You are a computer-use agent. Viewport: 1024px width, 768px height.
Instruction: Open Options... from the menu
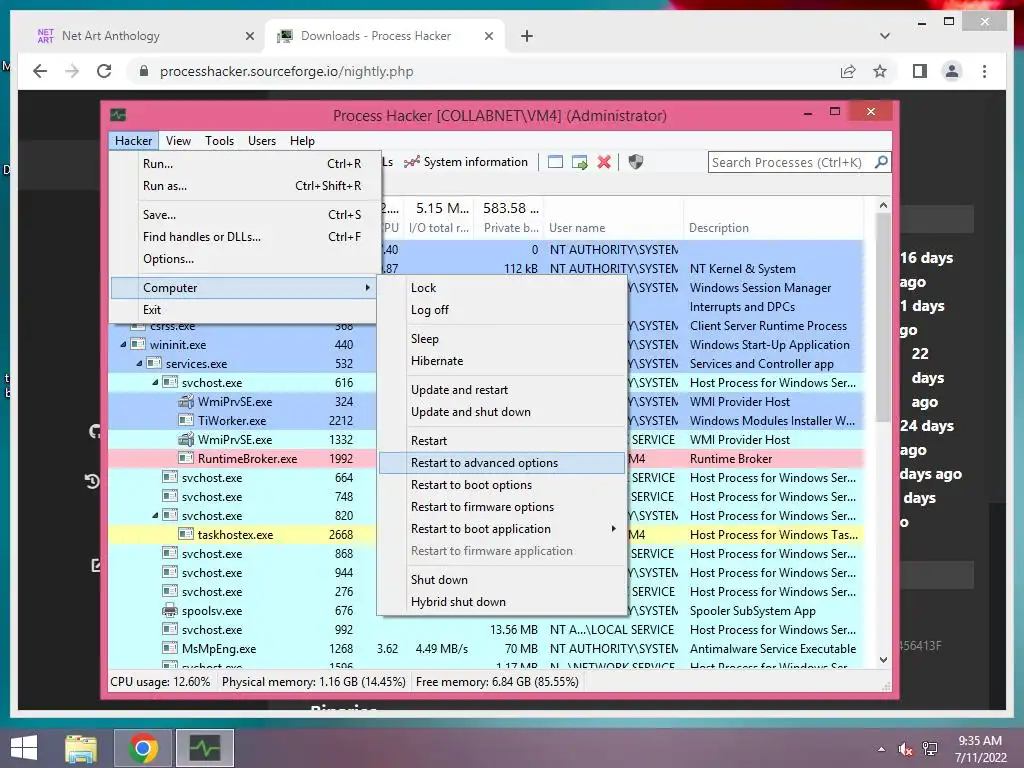(x=244, y=259)
